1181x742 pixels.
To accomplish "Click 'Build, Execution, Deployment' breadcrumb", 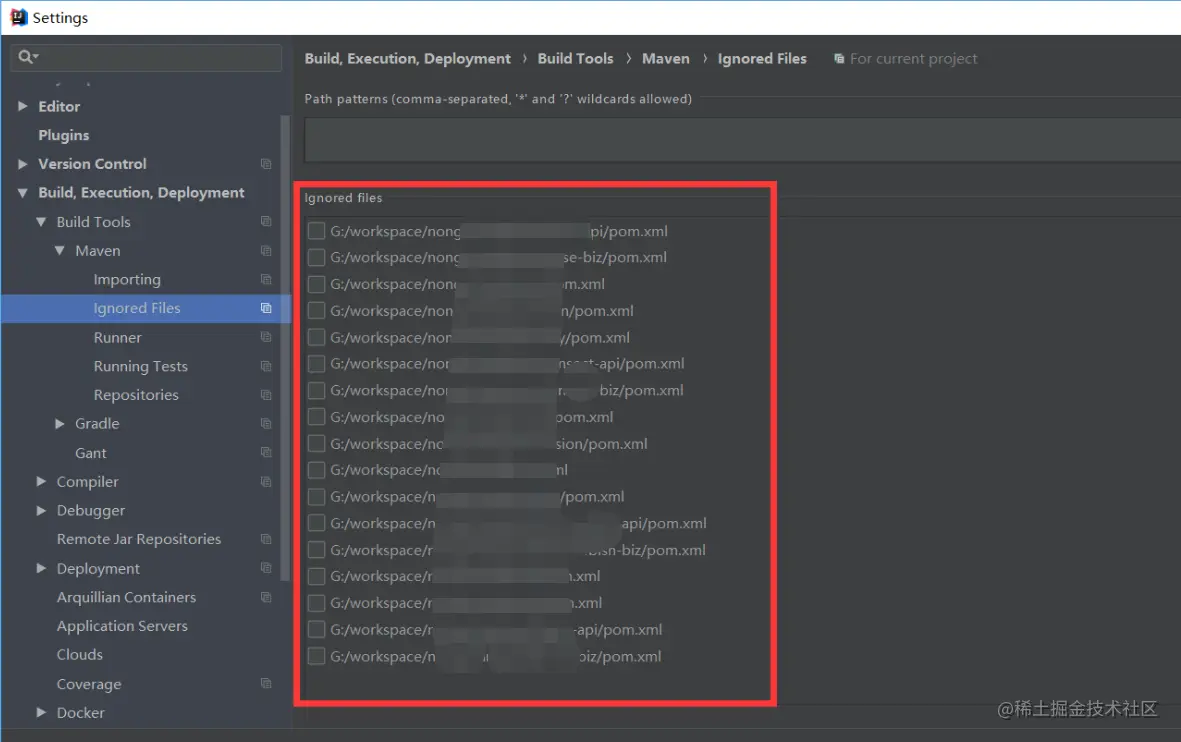I will tap(407, 59).
